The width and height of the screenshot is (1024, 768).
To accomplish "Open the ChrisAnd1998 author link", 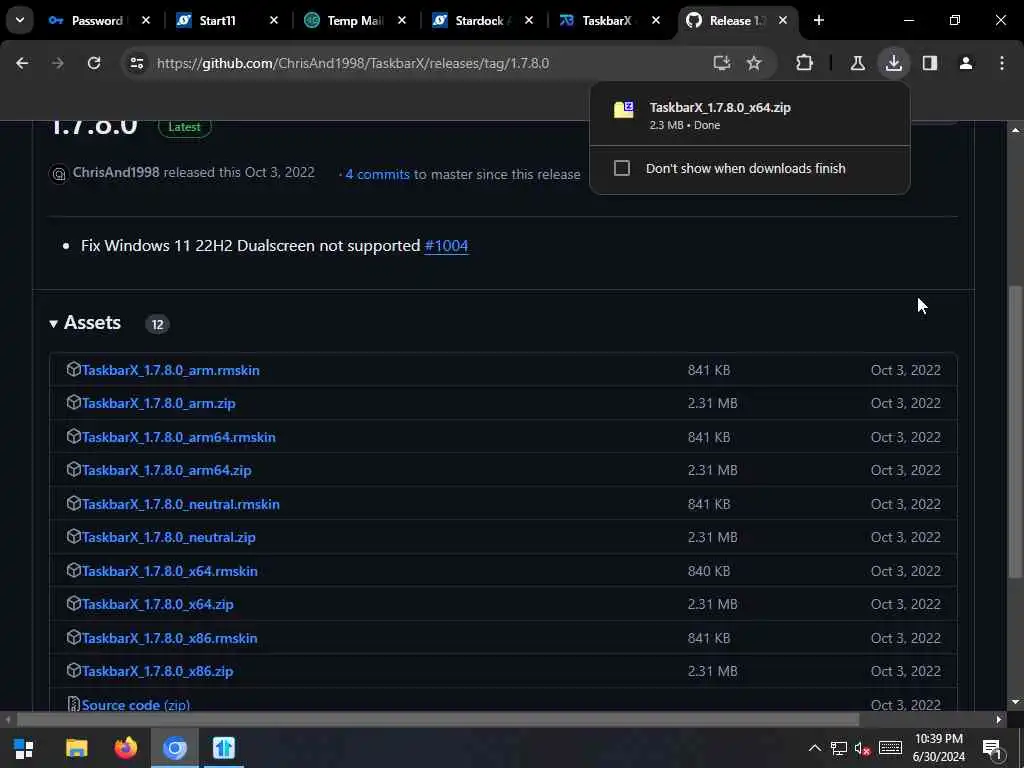I will (x=116, y=172).
